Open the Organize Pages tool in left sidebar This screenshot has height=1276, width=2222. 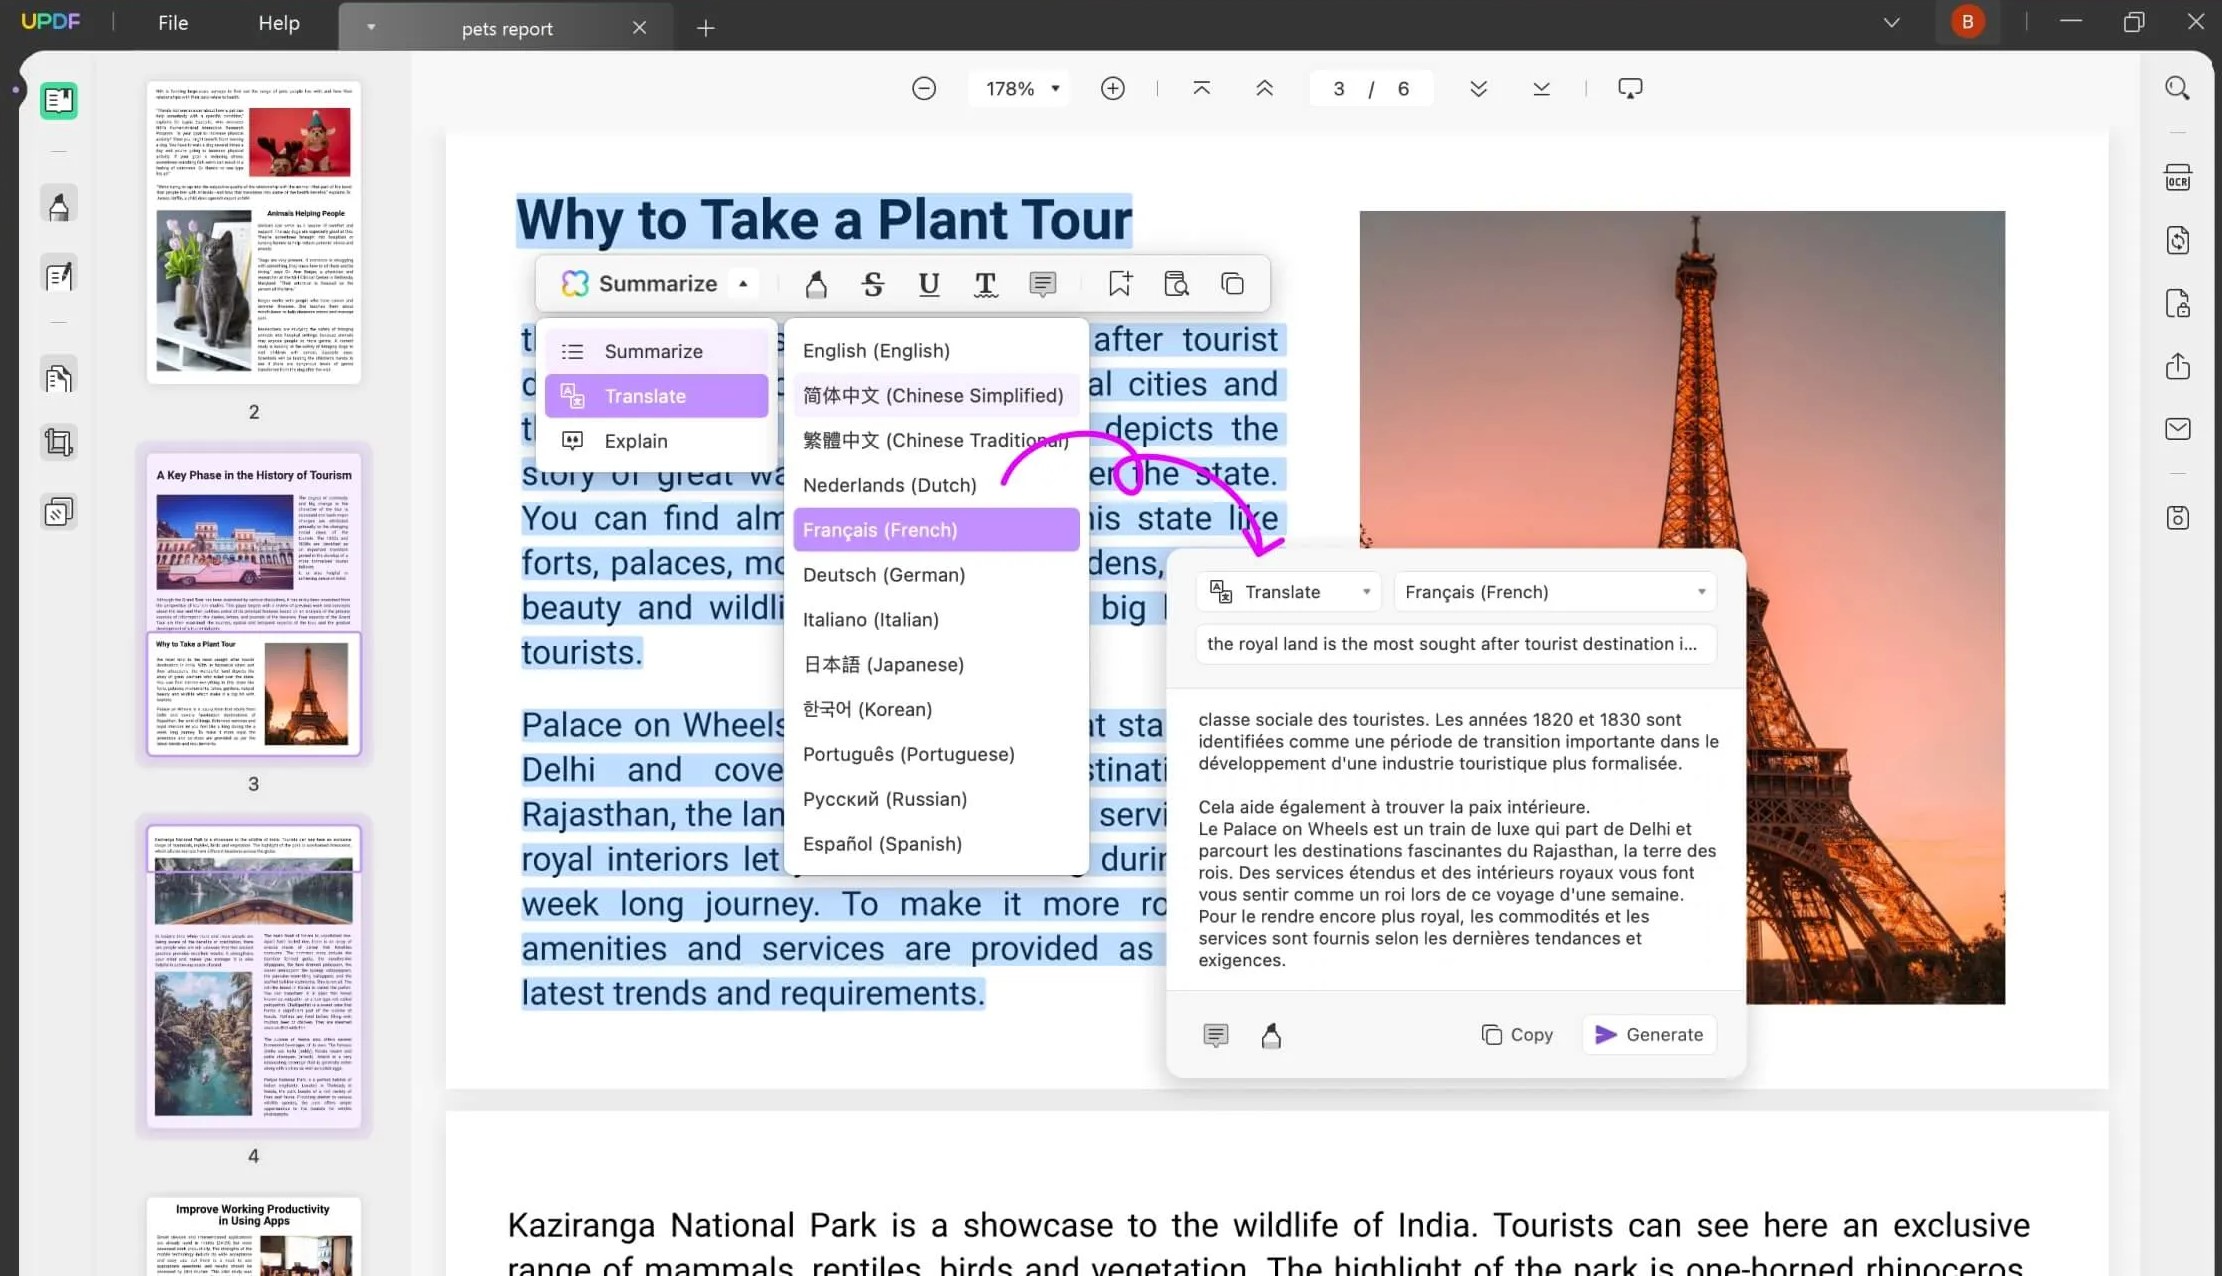pyautogui.click(x=59, y=378)
